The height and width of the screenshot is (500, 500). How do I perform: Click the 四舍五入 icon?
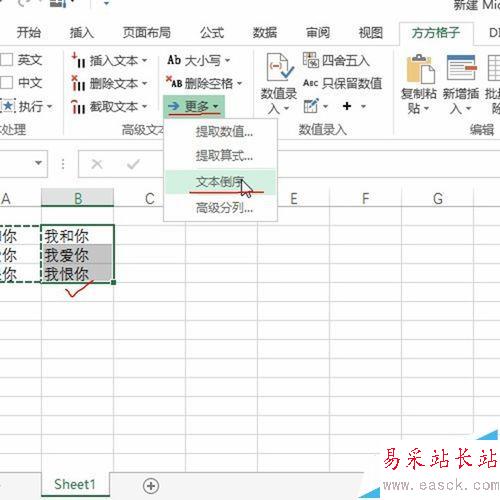tap(311, 60)
